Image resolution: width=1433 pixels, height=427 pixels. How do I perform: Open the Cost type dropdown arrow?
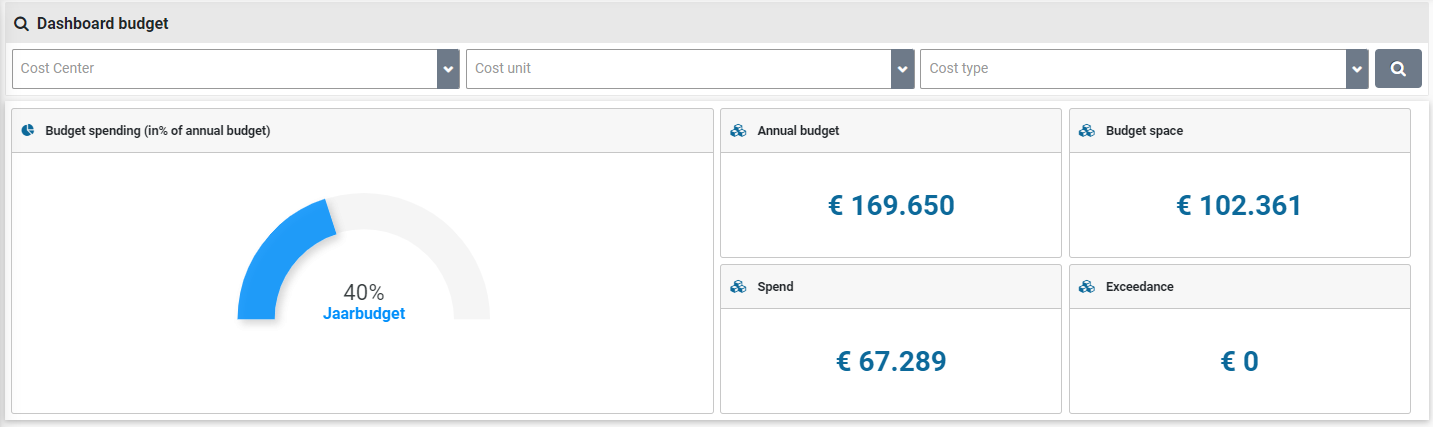click(x=1357, y=69)
